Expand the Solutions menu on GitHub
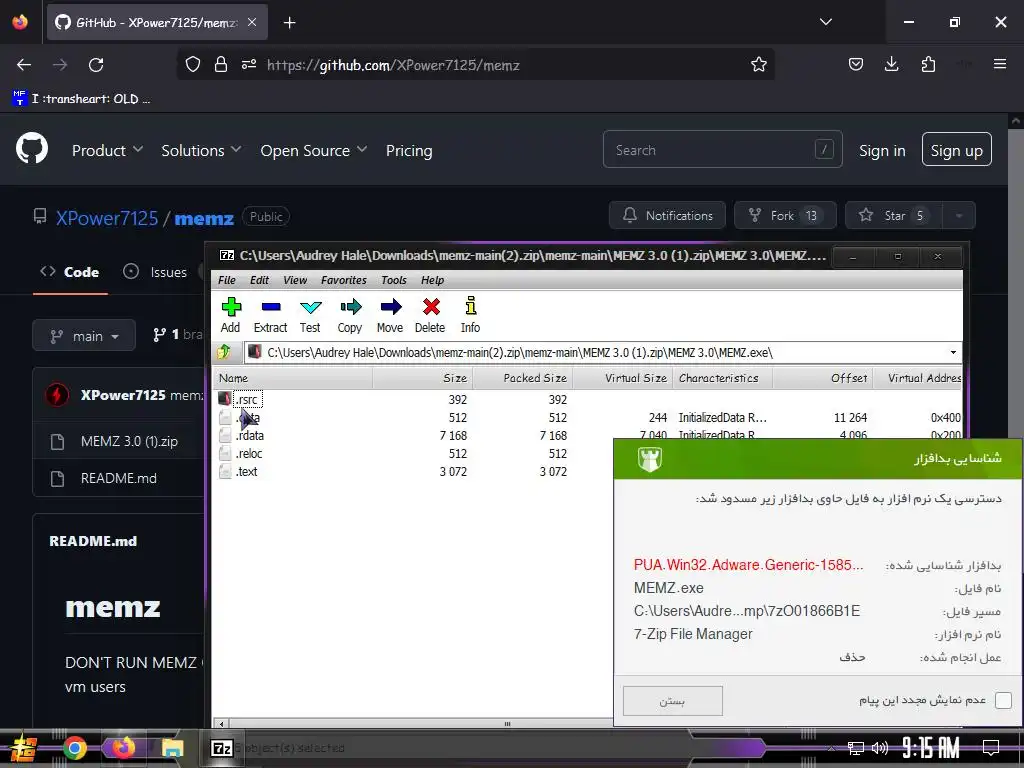The height and width of the screenshot is (768, 1024). click(201, 150)
